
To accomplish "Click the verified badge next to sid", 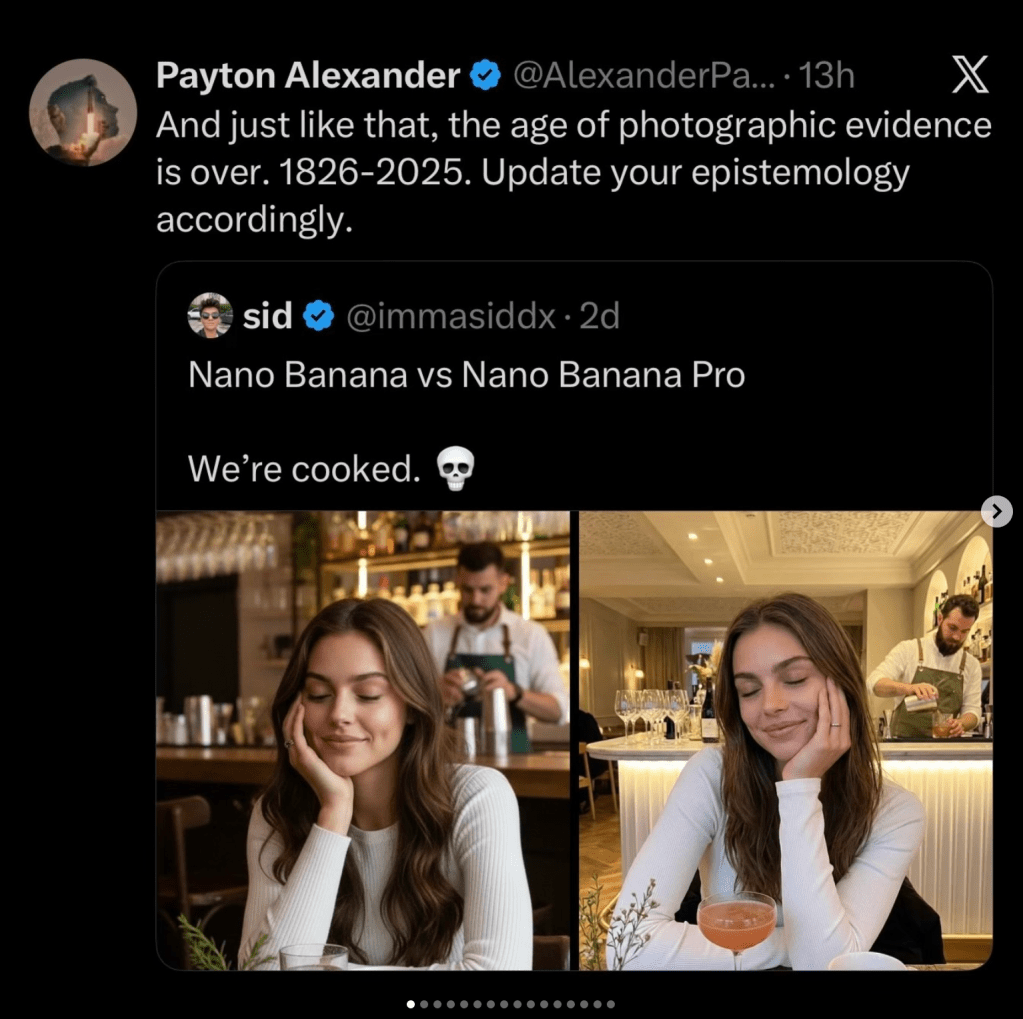I will [x=318, y=316].
